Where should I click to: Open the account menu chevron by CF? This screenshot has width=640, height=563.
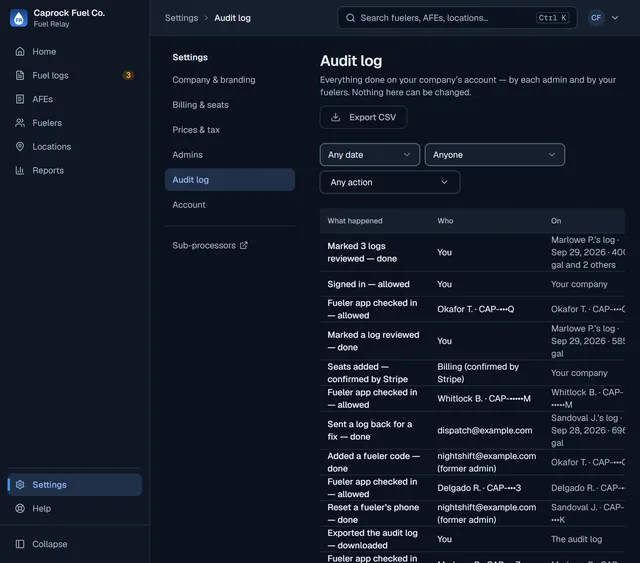click(x=615, y=18)
